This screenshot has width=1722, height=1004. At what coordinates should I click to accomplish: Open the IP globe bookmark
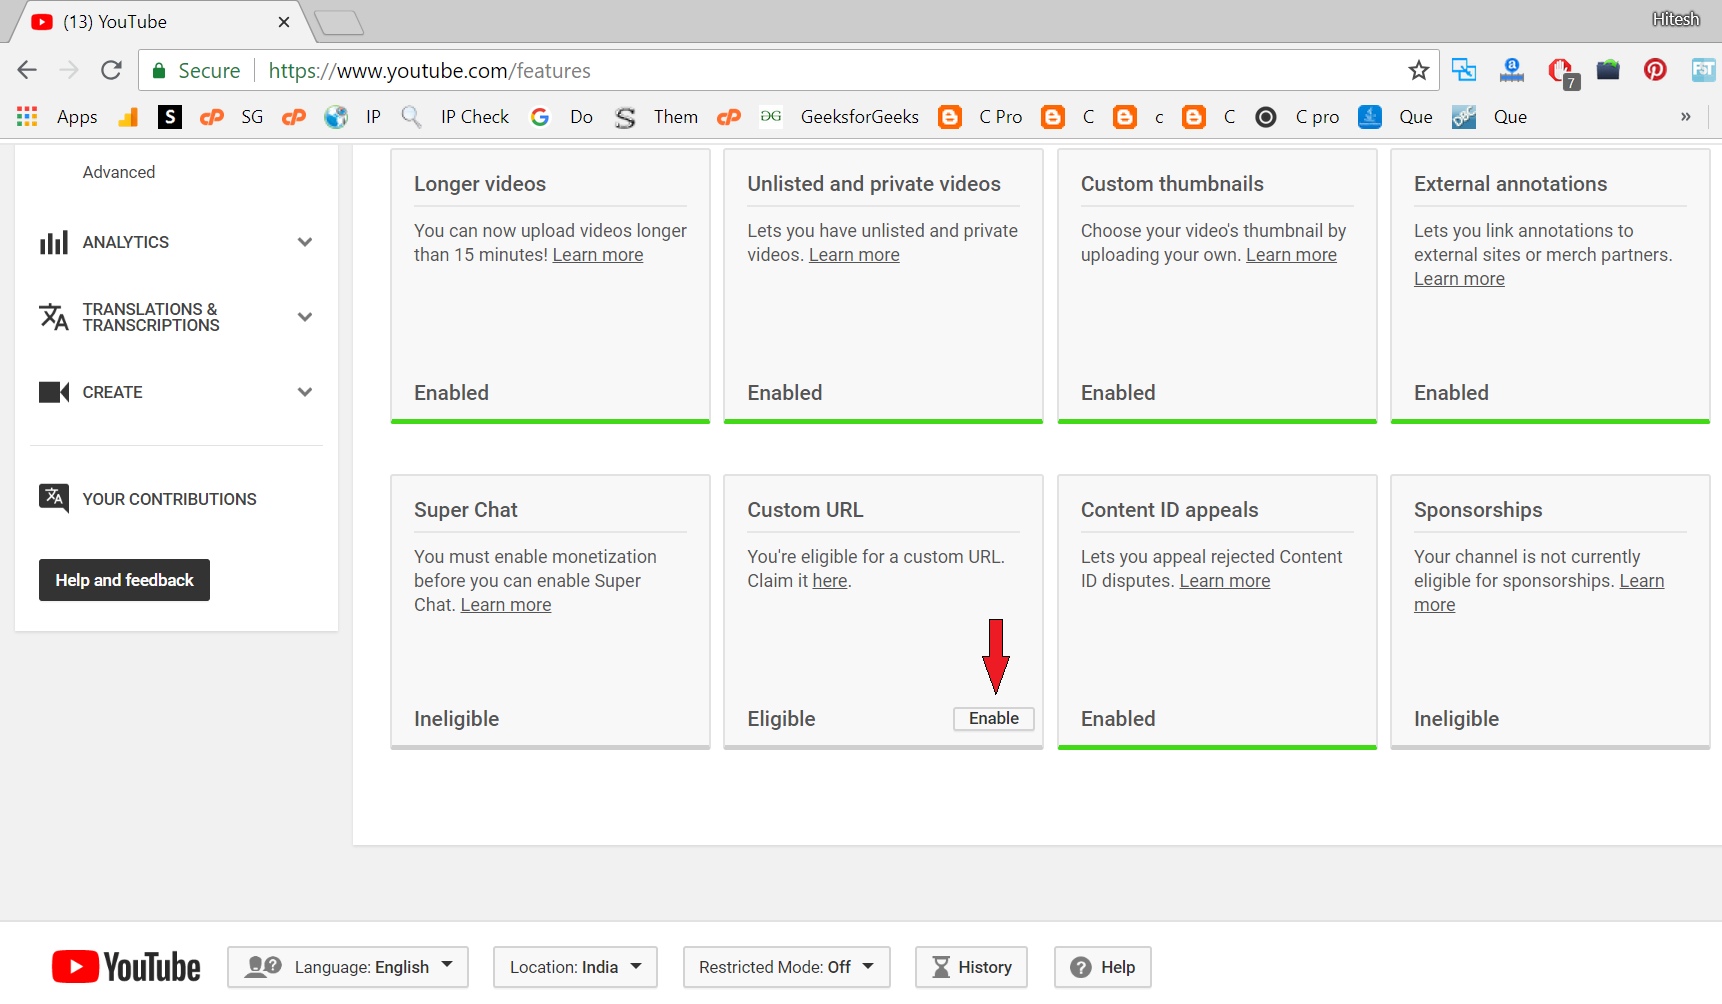352,117
